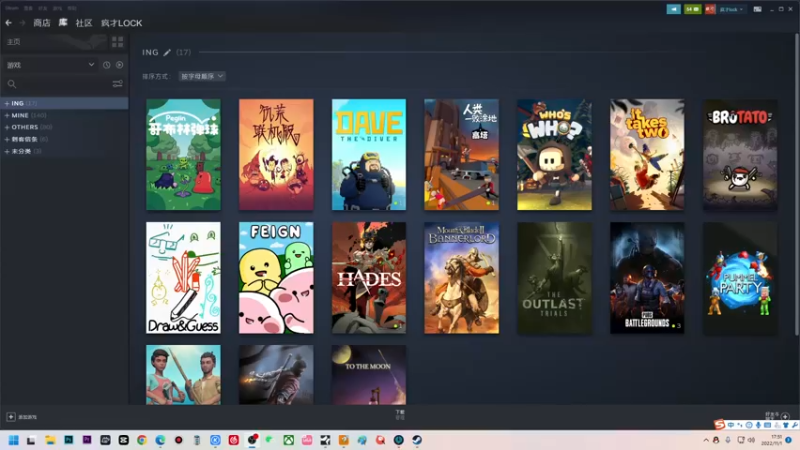Click the red avatar icon
The width and height of the screenshot is (800, 450).
coord(710,9)
